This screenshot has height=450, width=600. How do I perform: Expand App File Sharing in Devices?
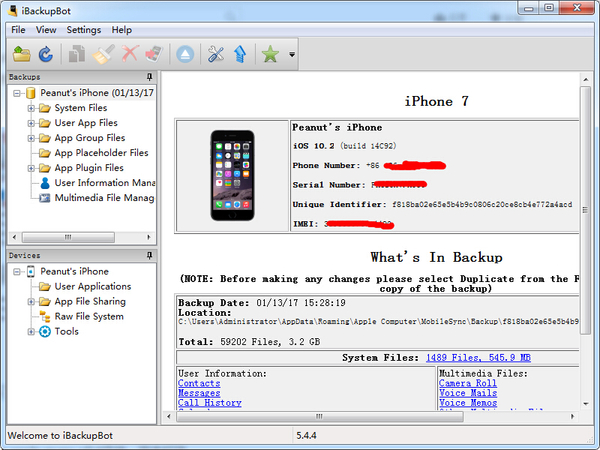coord(31,302)
